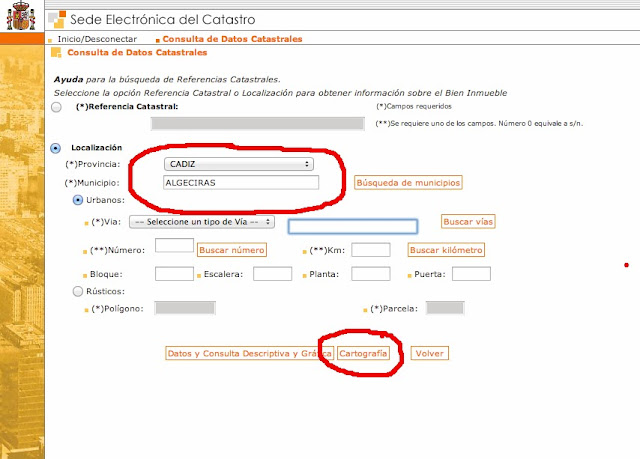This screenshot has width=640, height=459.
Task: Expand the 'Seleccione un tipo de Vía' dropdown
Action: tap(202, 222)
